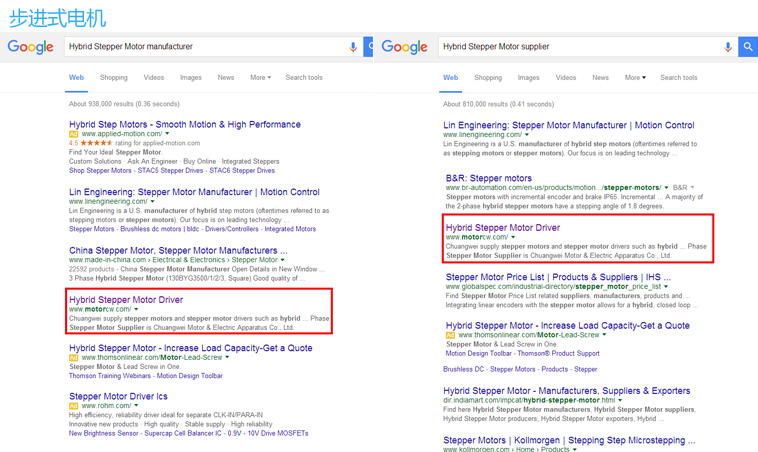
Task: Open 'Stepper Motor Price List' IHS result
Action: tap(558, 277)
